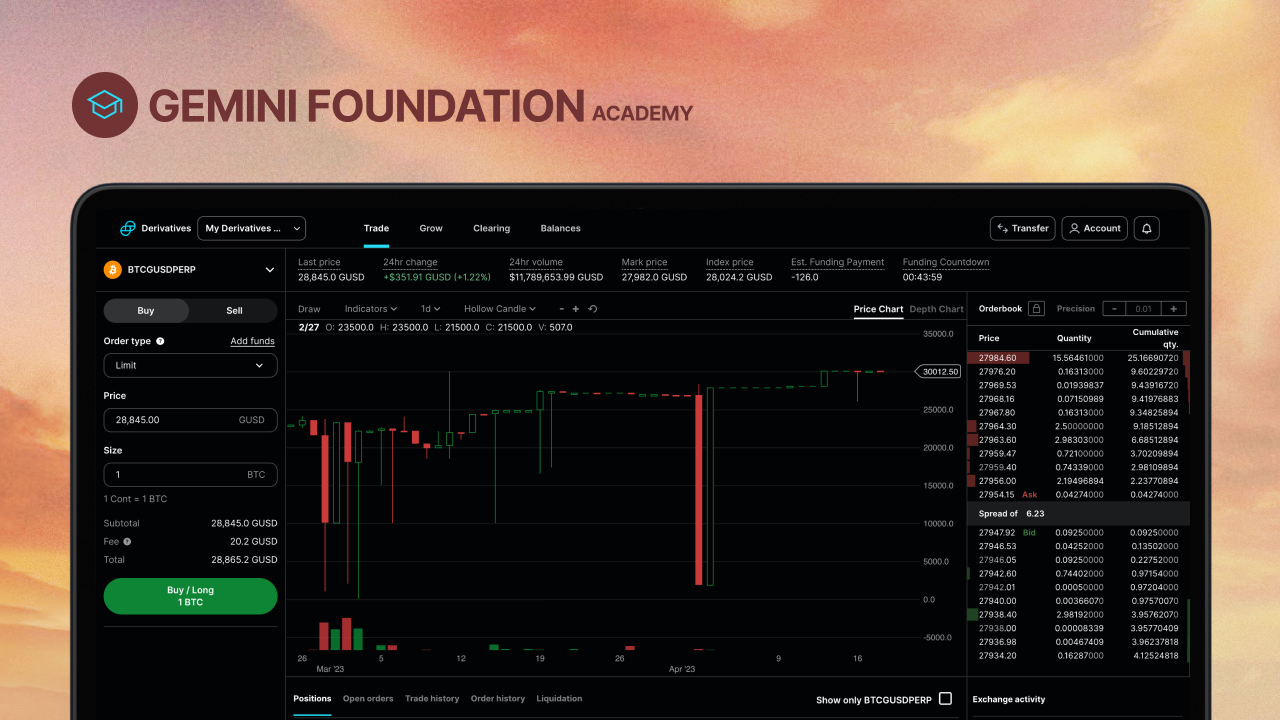Click the Fee info icon
The image size is (1280, 720).
127,541
